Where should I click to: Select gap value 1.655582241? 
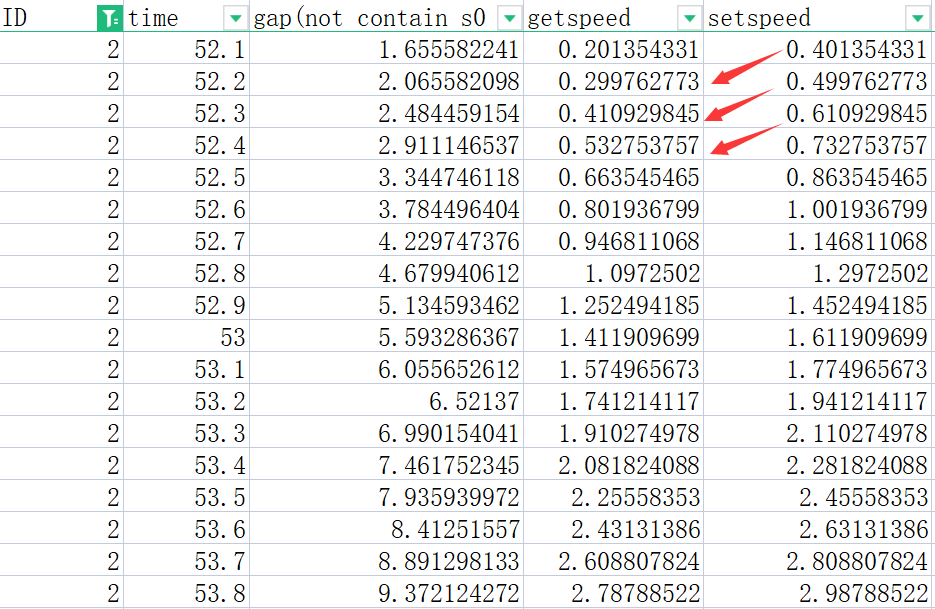386,49
